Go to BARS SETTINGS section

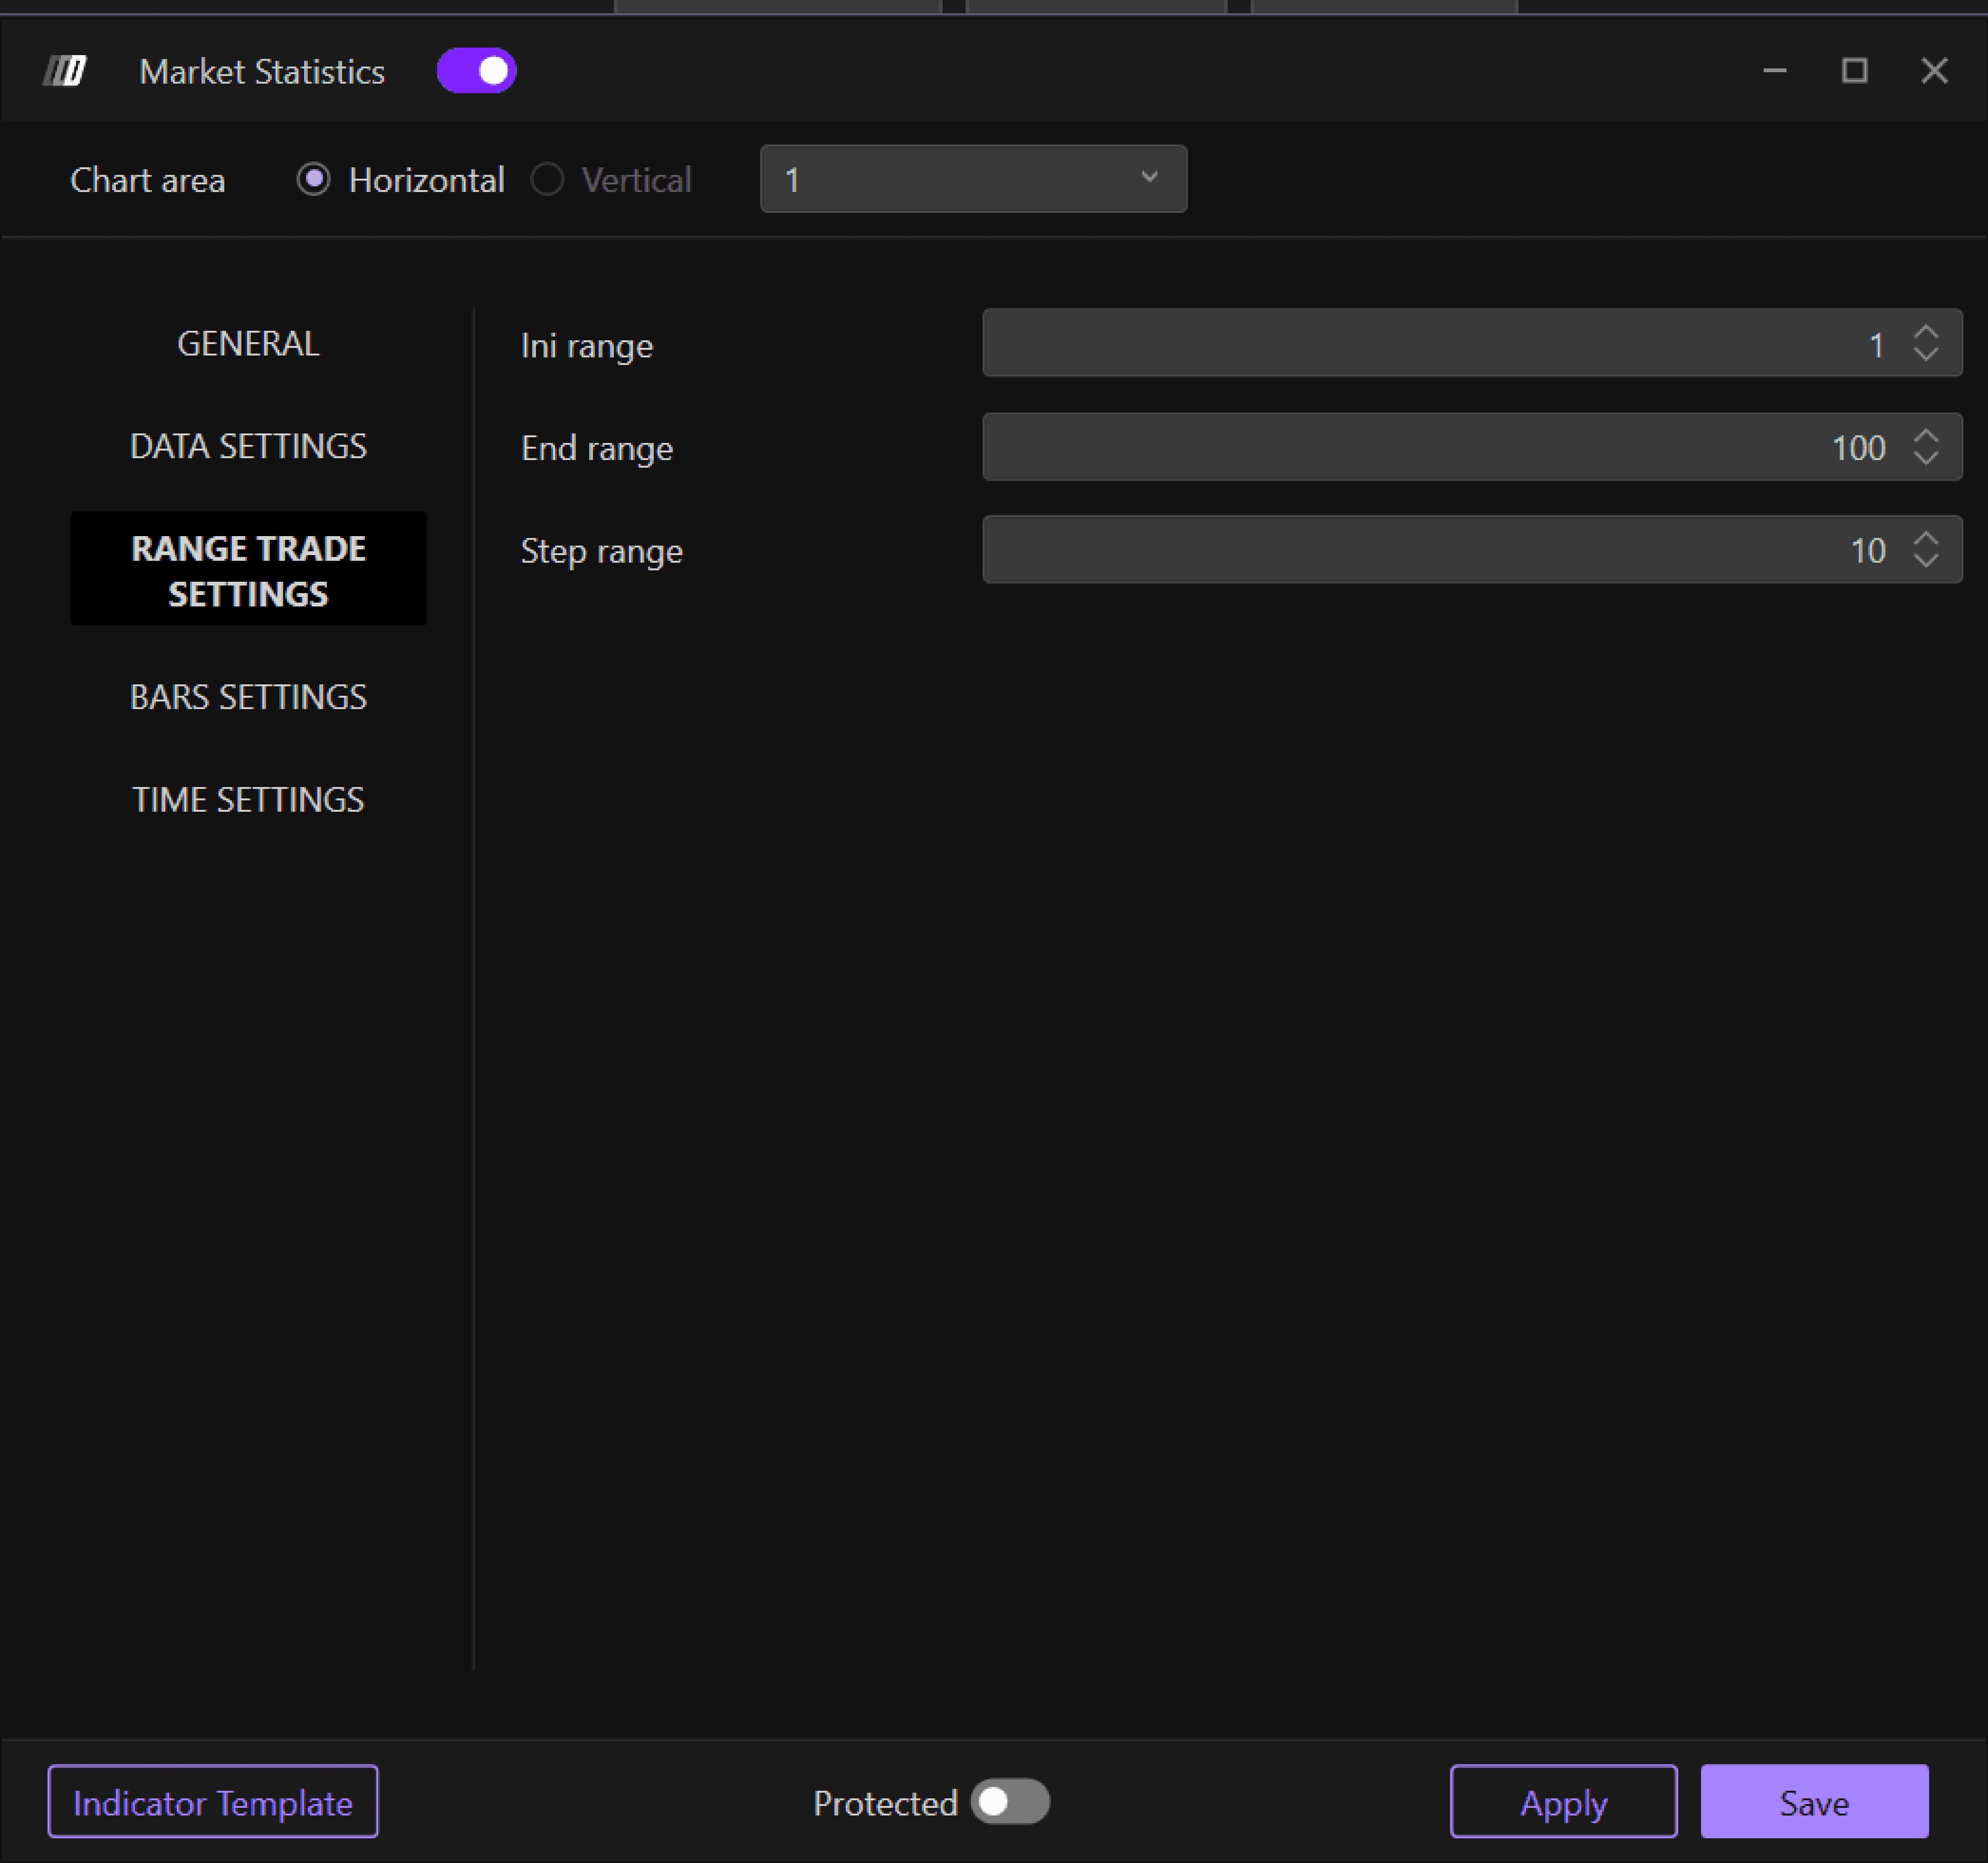coord(248,697)
